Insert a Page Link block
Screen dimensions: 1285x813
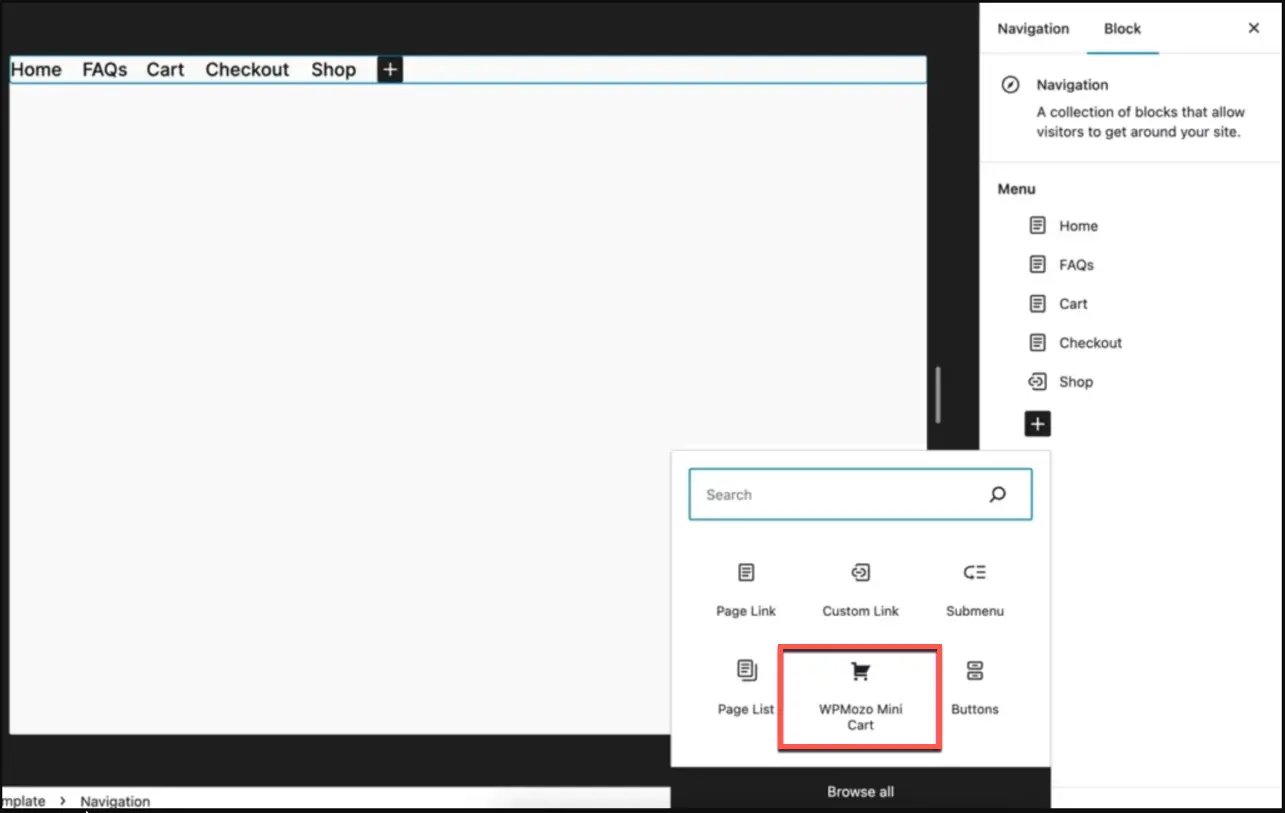tap(746, 589)
